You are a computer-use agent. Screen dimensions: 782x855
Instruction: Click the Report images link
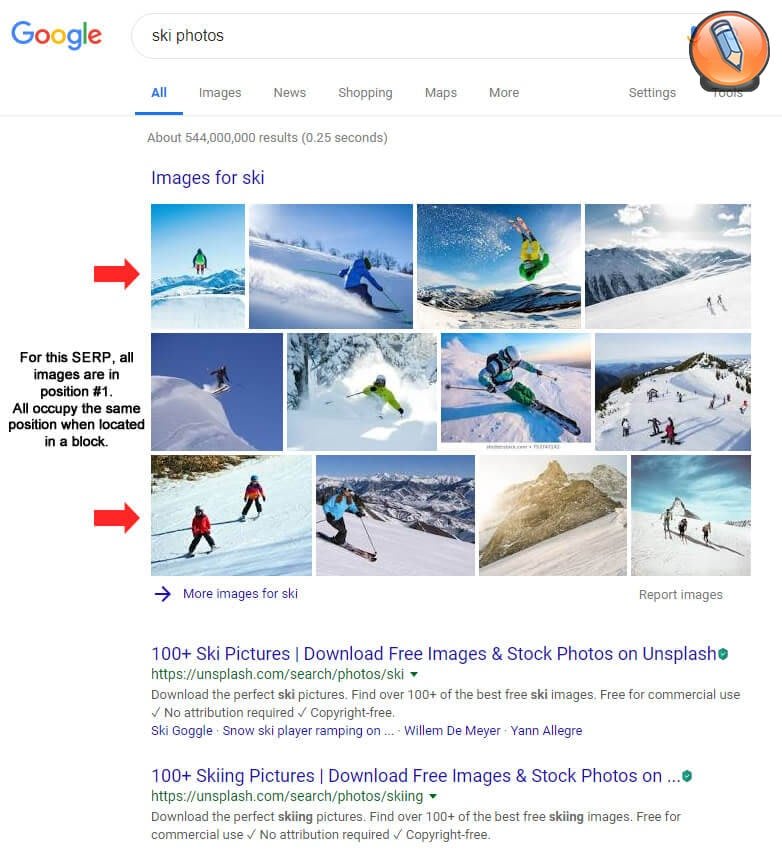point(681,595)
